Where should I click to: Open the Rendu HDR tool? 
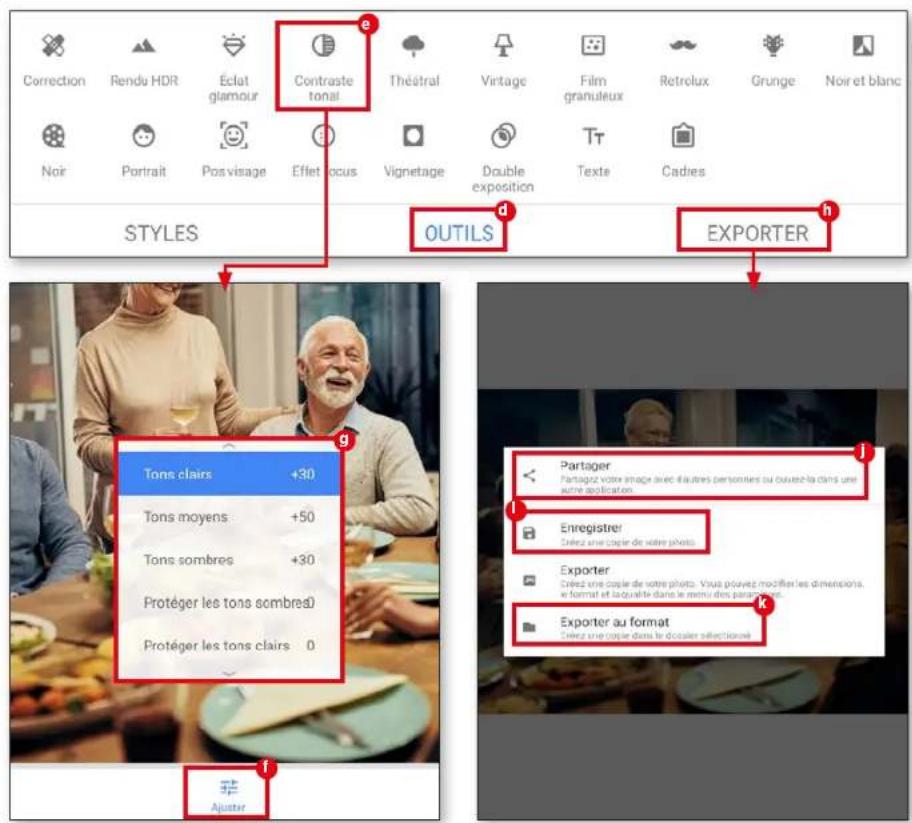144,60
